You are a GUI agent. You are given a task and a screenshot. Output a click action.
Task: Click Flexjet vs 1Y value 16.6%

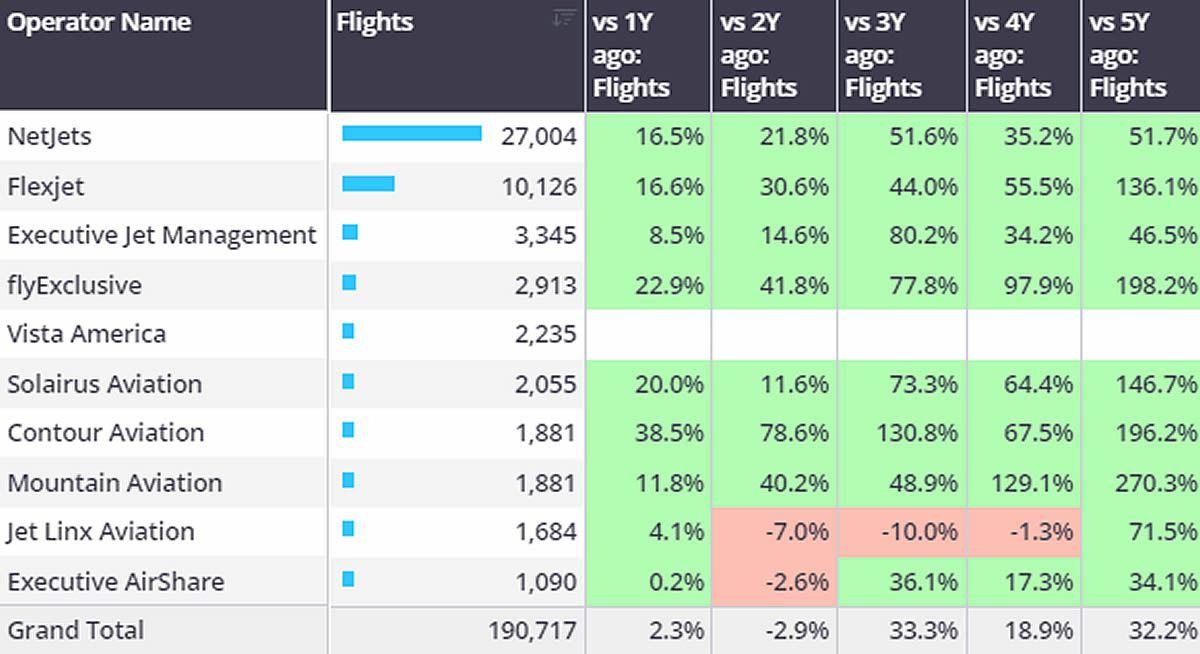(x=670, y=186)
